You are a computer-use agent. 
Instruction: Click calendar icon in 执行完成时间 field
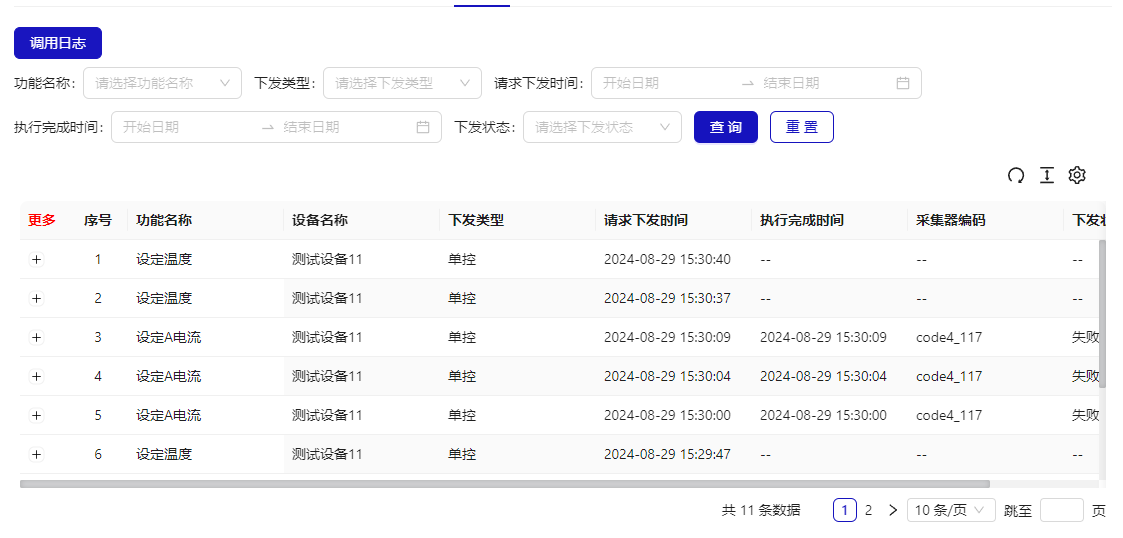point(423,128)
